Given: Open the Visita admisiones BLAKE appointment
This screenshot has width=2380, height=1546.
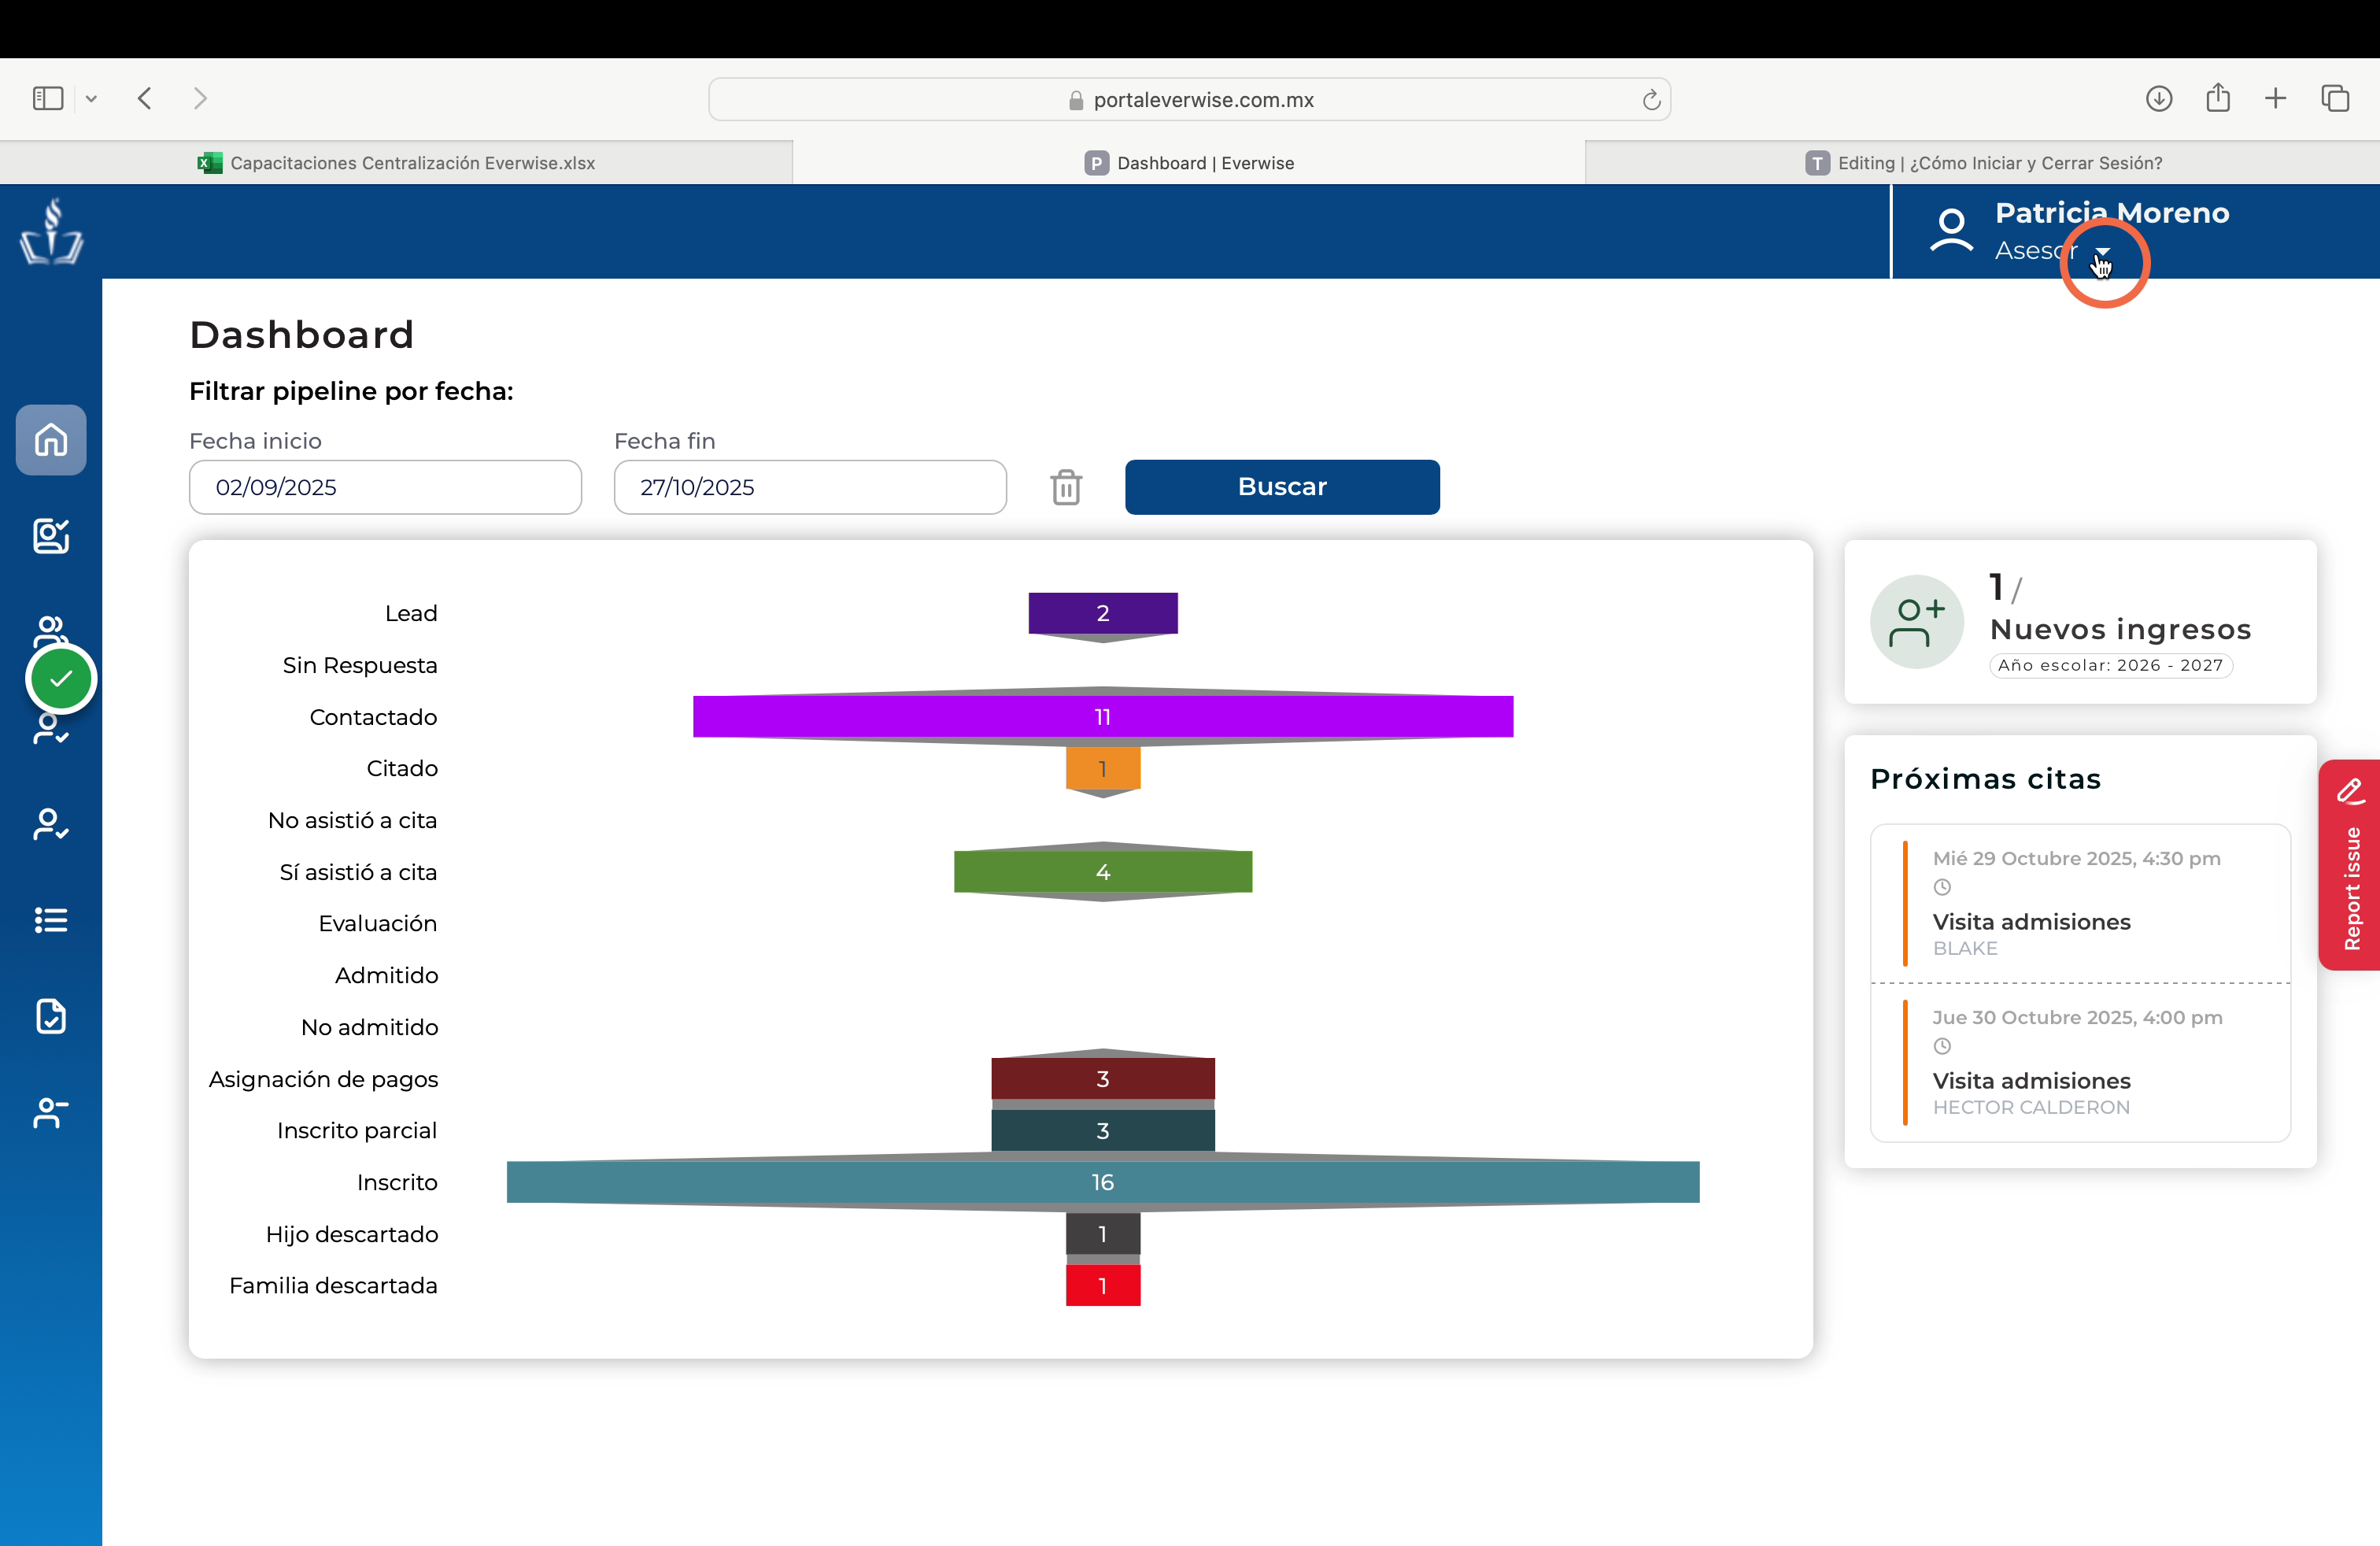Looking at the screenshot, I should [x=2081, y=903].
